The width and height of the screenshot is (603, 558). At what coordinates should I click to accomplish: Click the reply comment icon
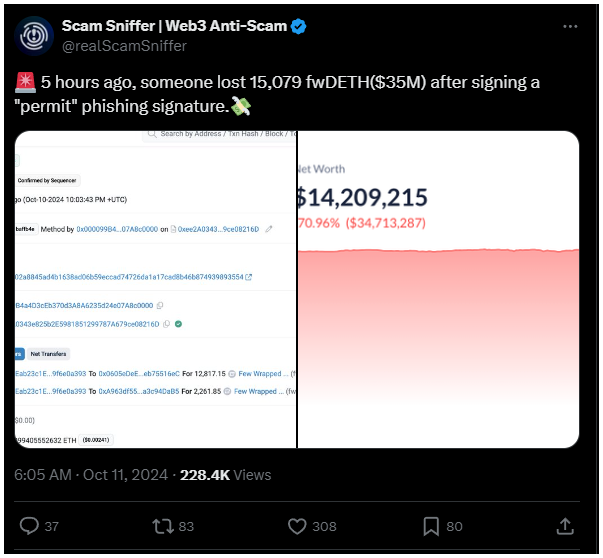coord(29,526)
